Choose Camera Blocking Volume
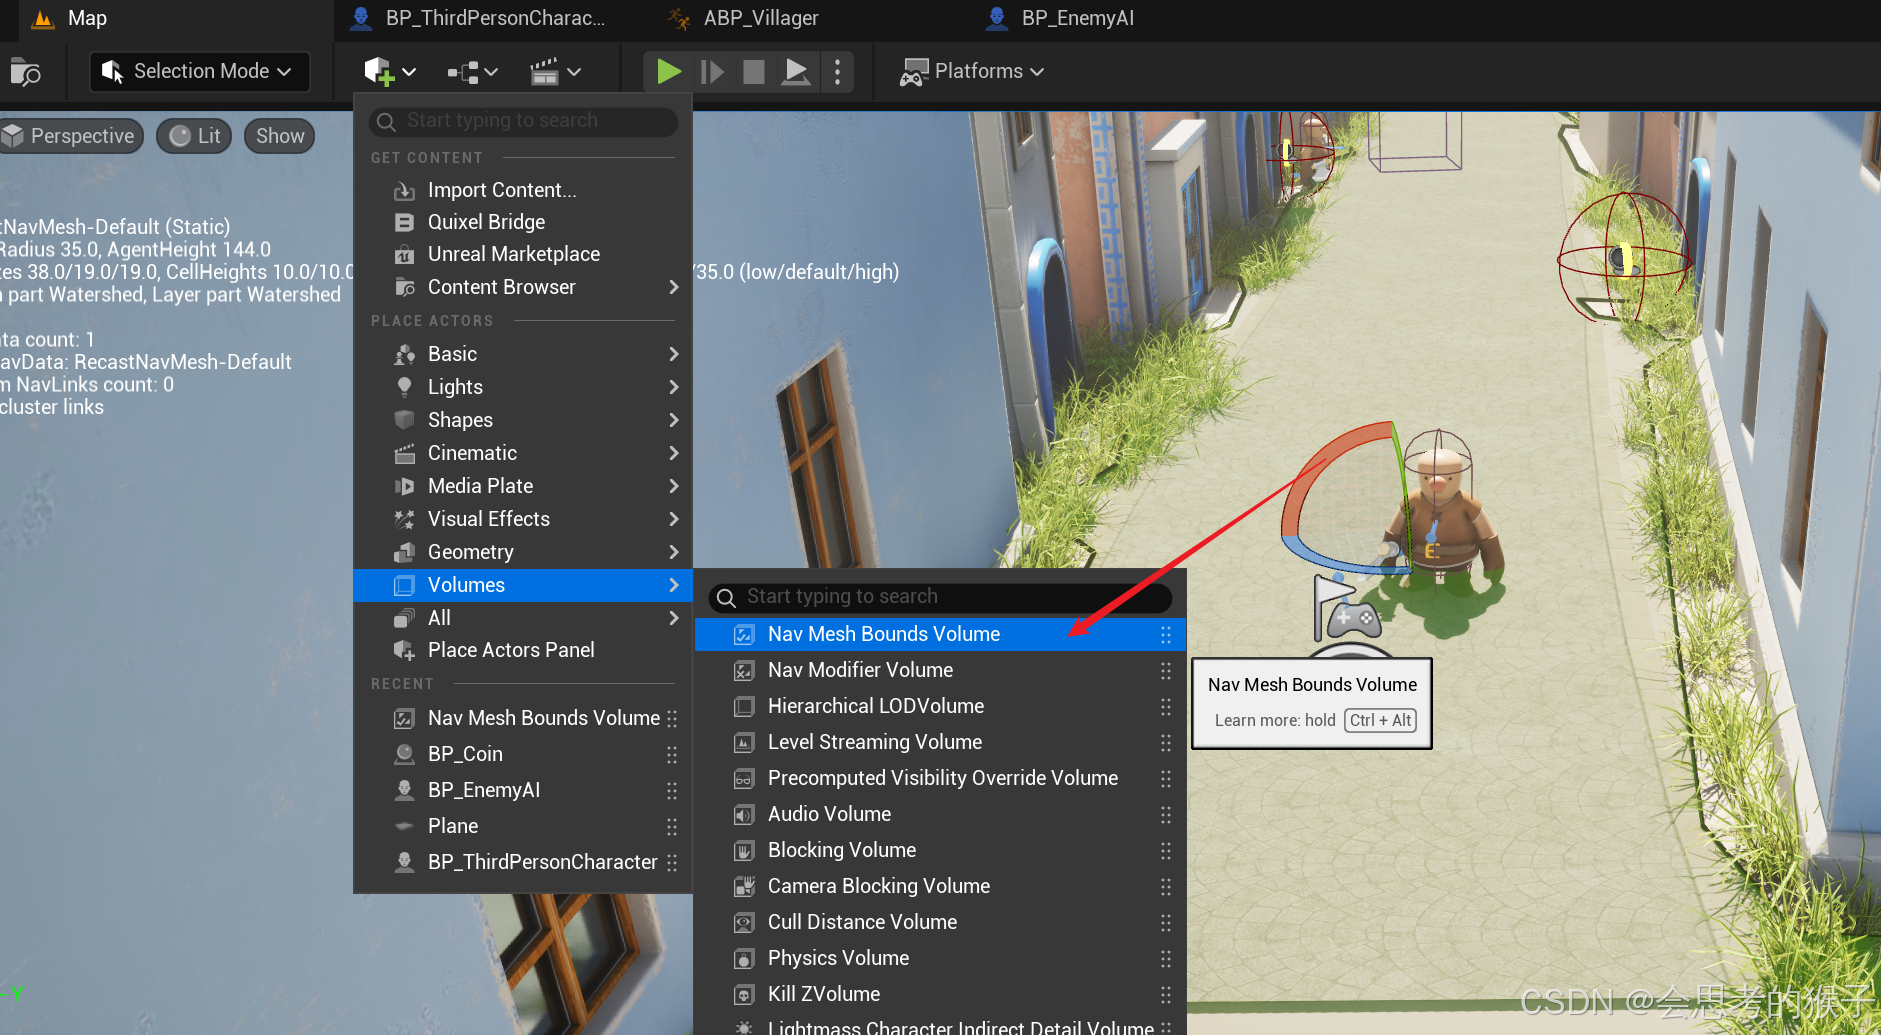 pos(940,886)
